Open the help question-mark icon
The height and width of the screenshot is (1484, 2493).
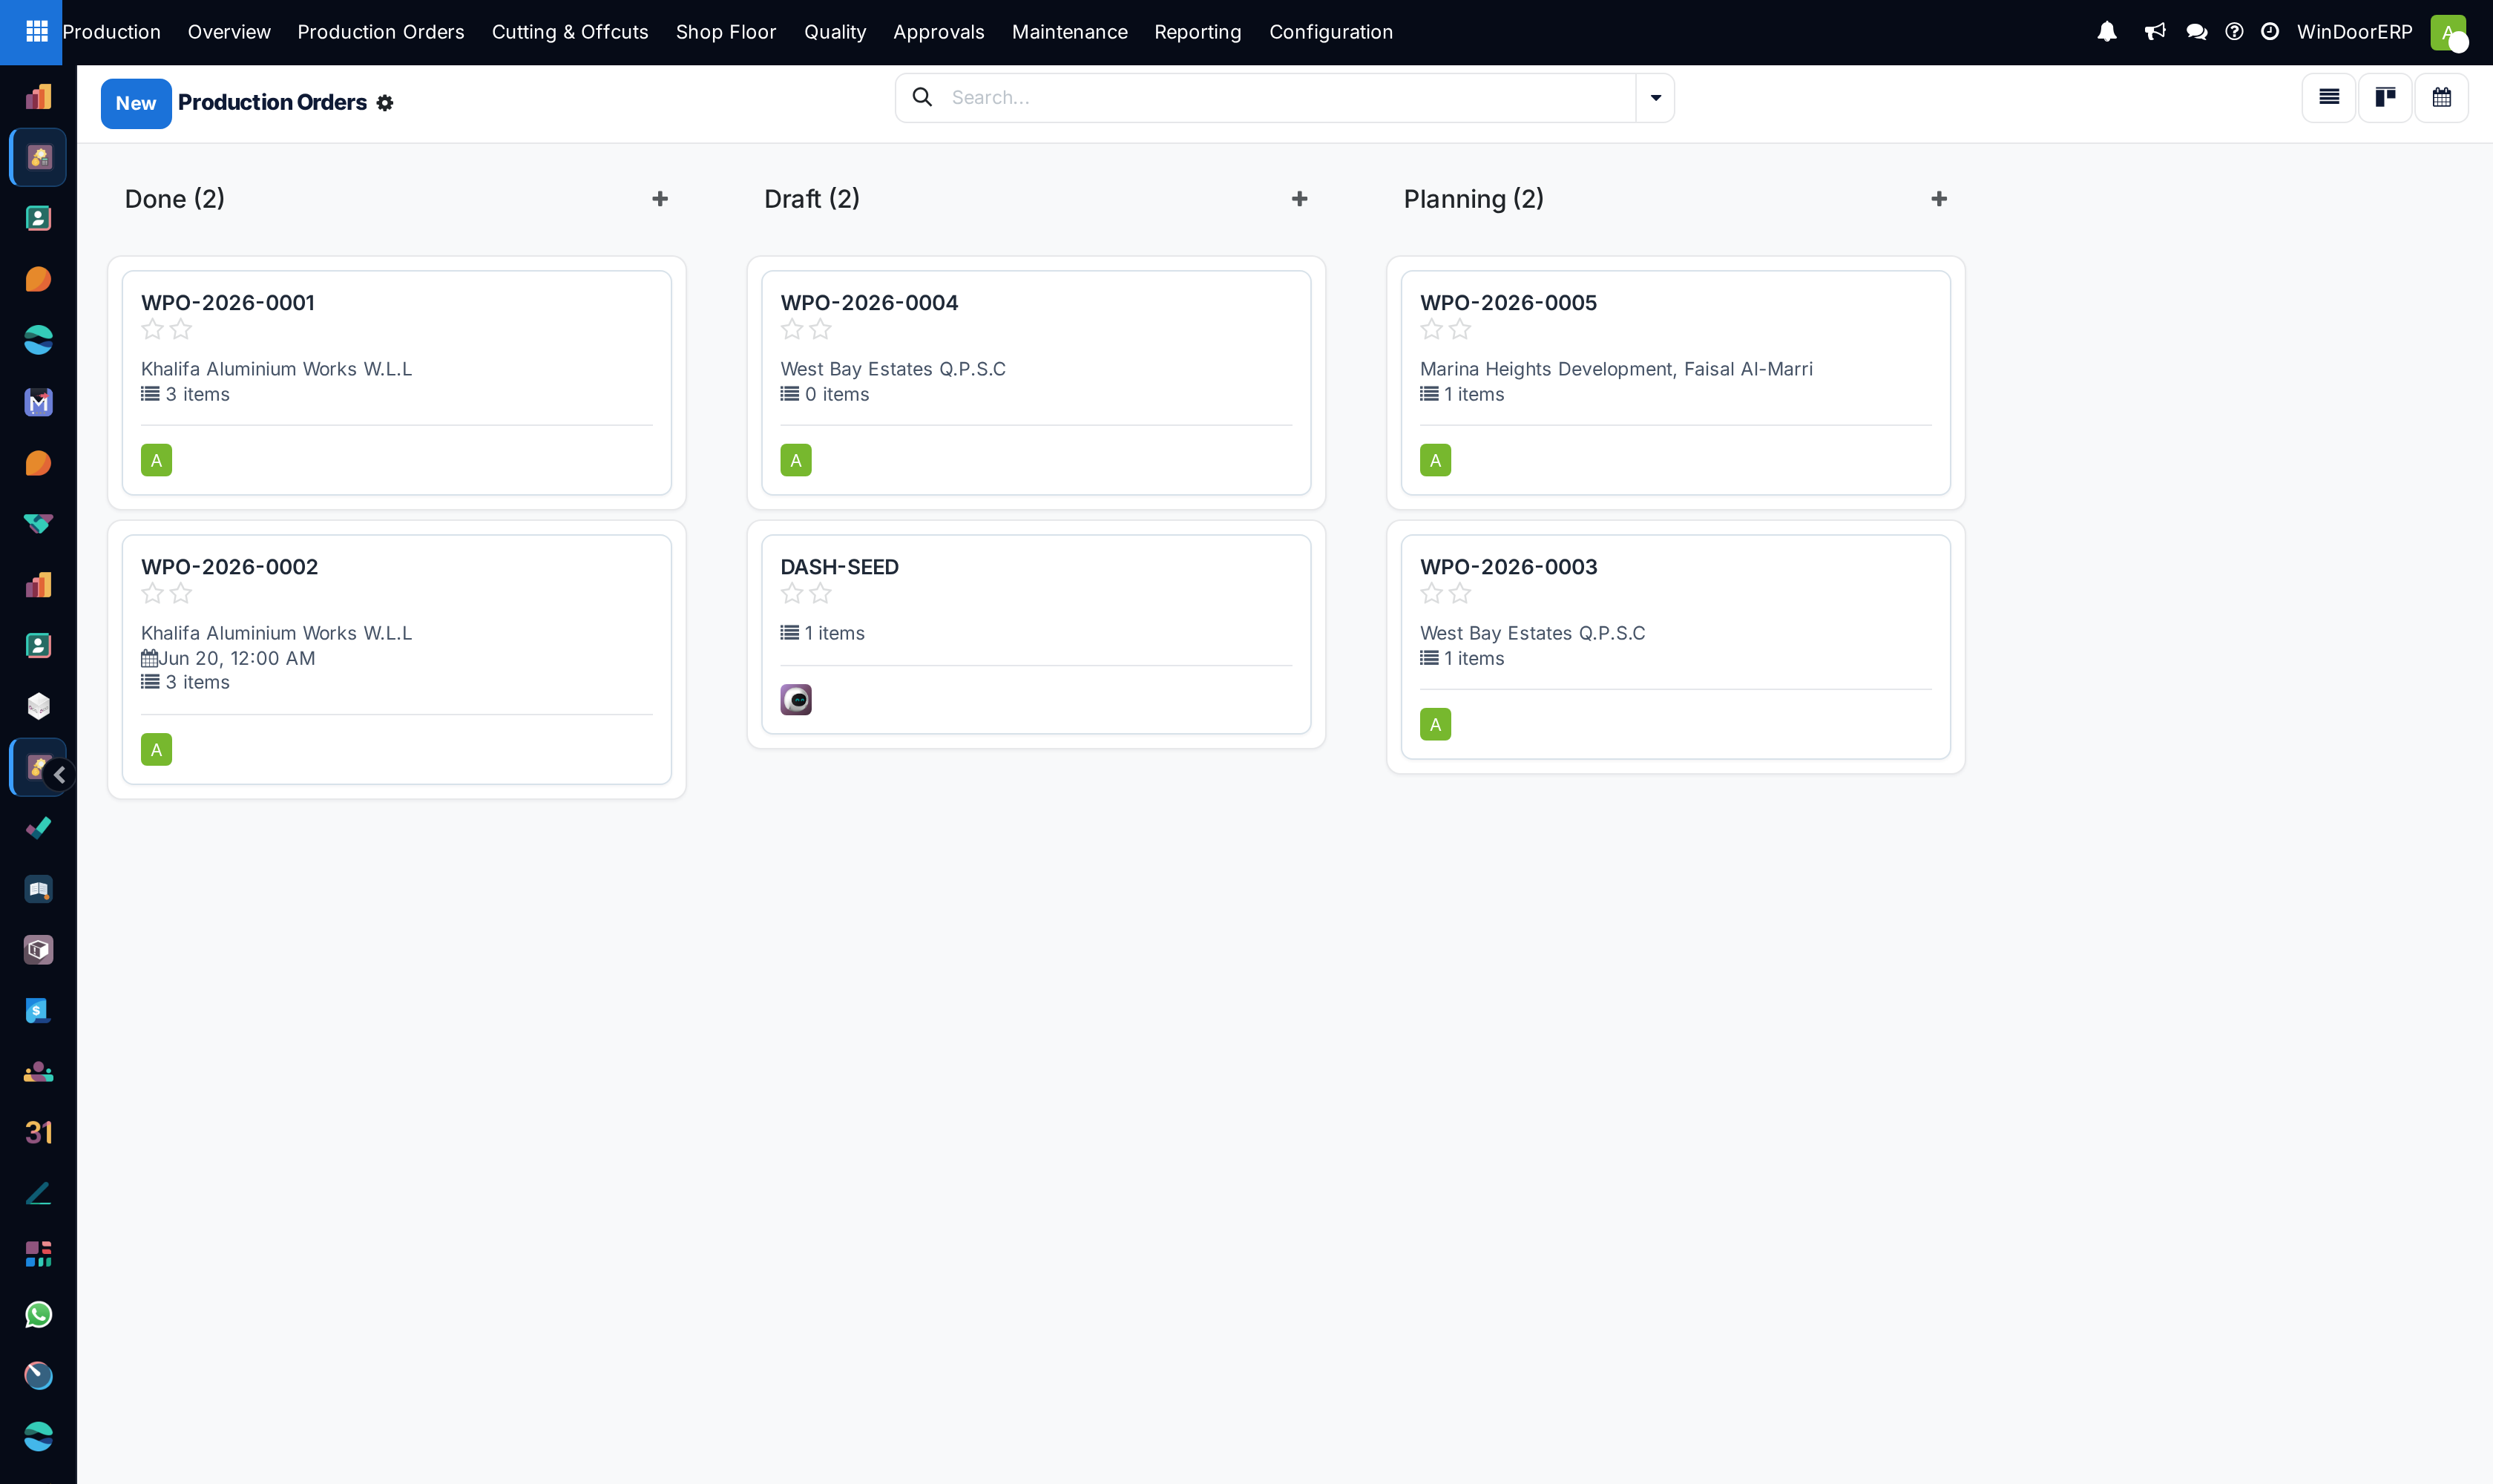[x=2234, y=32]
